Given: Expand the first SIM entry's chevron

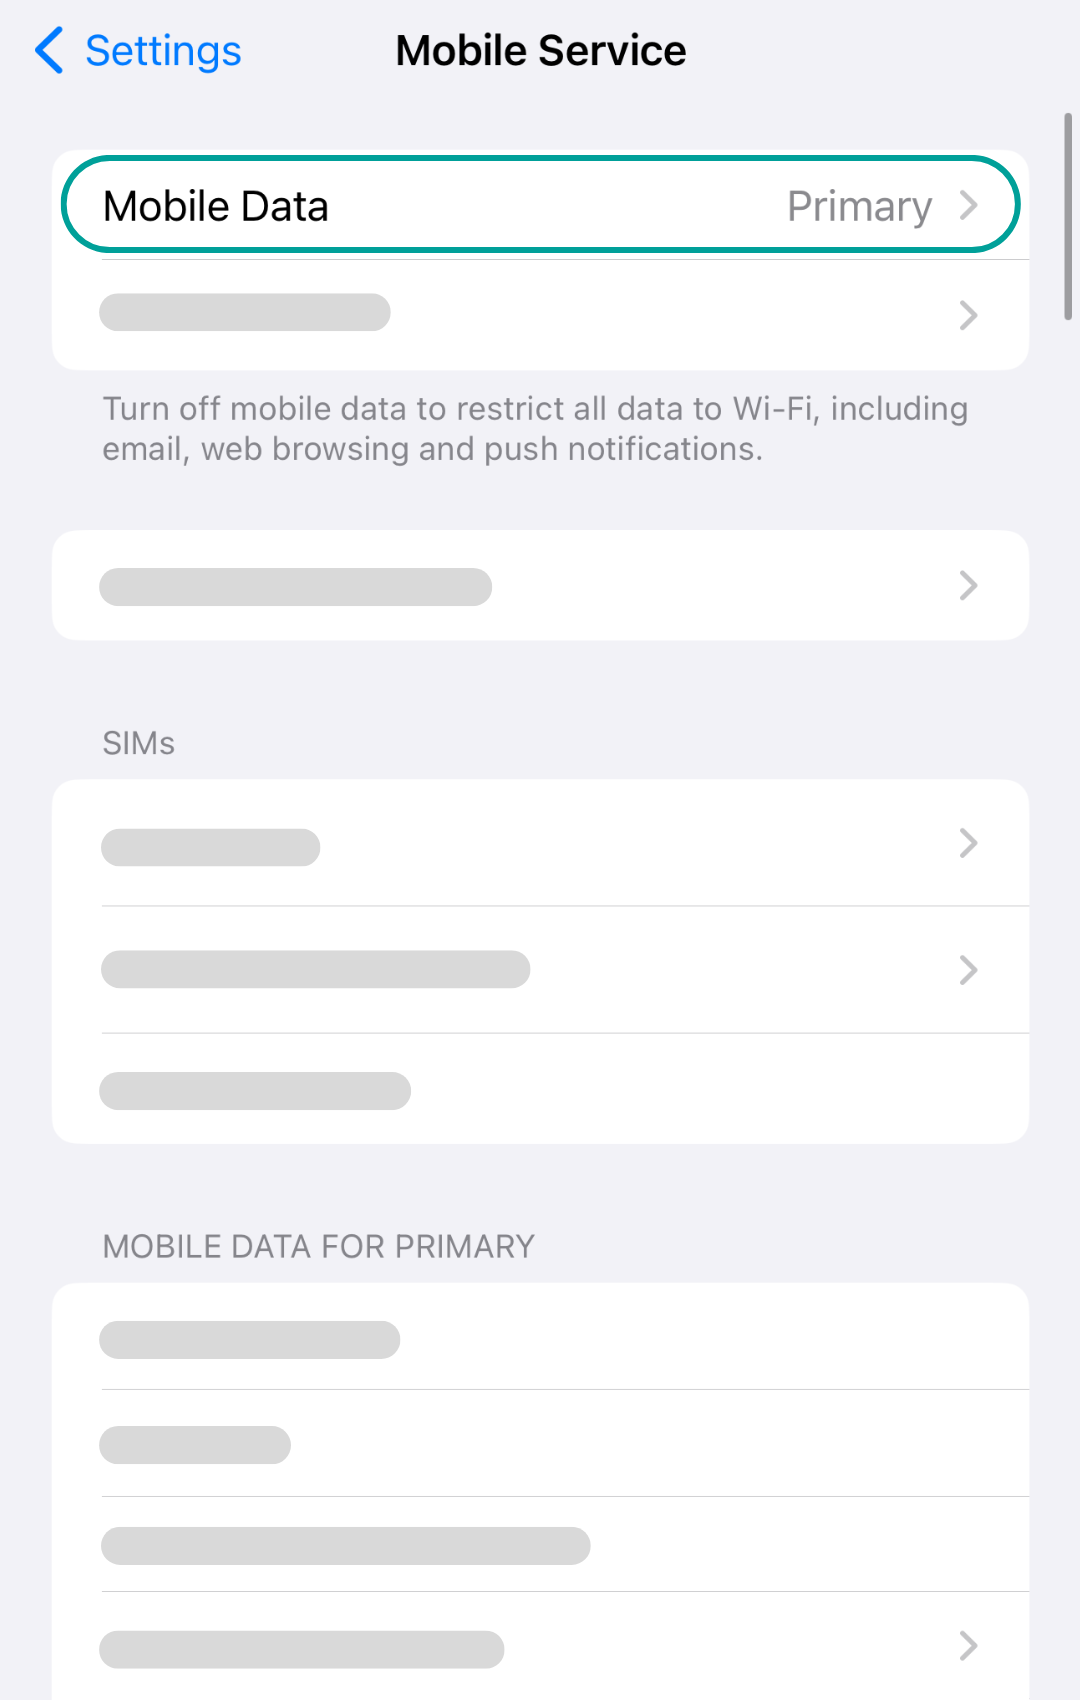Looking at the screenshot, I should pyautogui.click(x=968, y=843).
